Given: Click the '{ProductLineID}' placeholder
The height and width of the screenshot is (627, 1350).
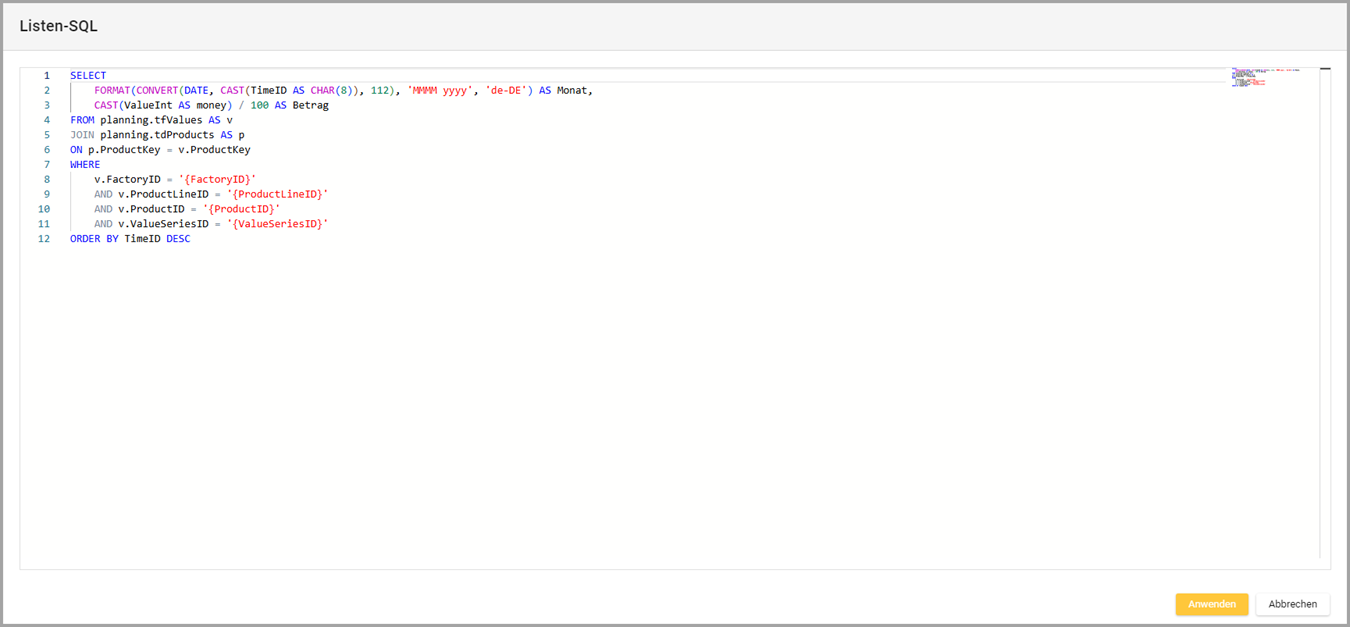Looking at the screenshot, I should pos(277,194).
